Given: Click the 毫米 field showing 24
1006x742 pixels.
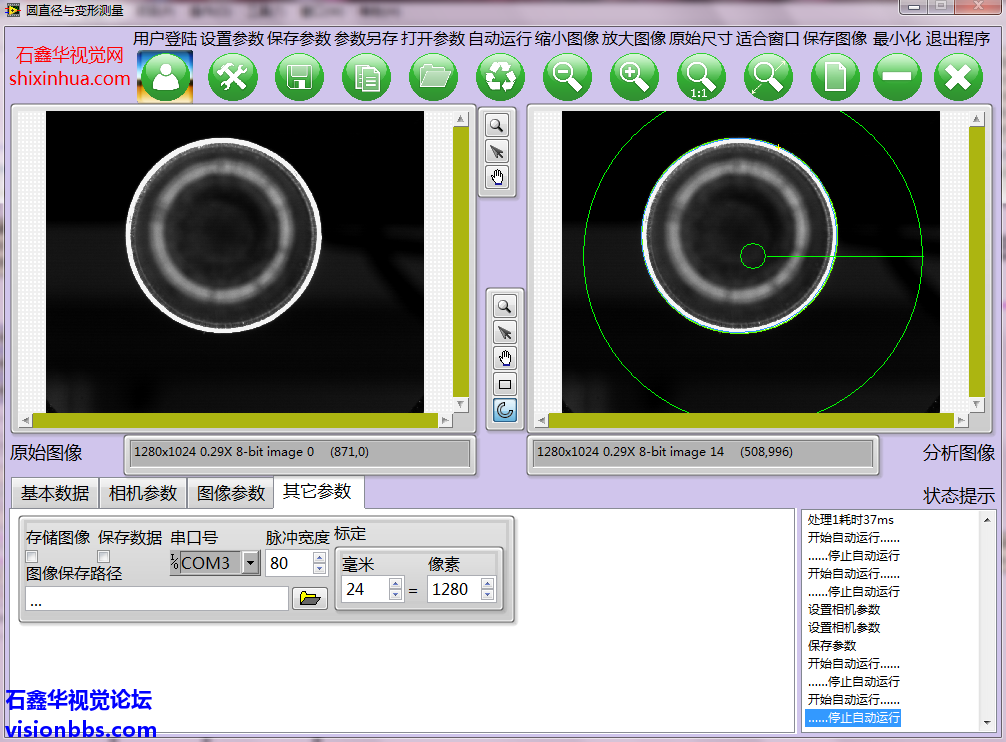Looking at the screenshot, I should pyautogui.click(x=366, y=589).
